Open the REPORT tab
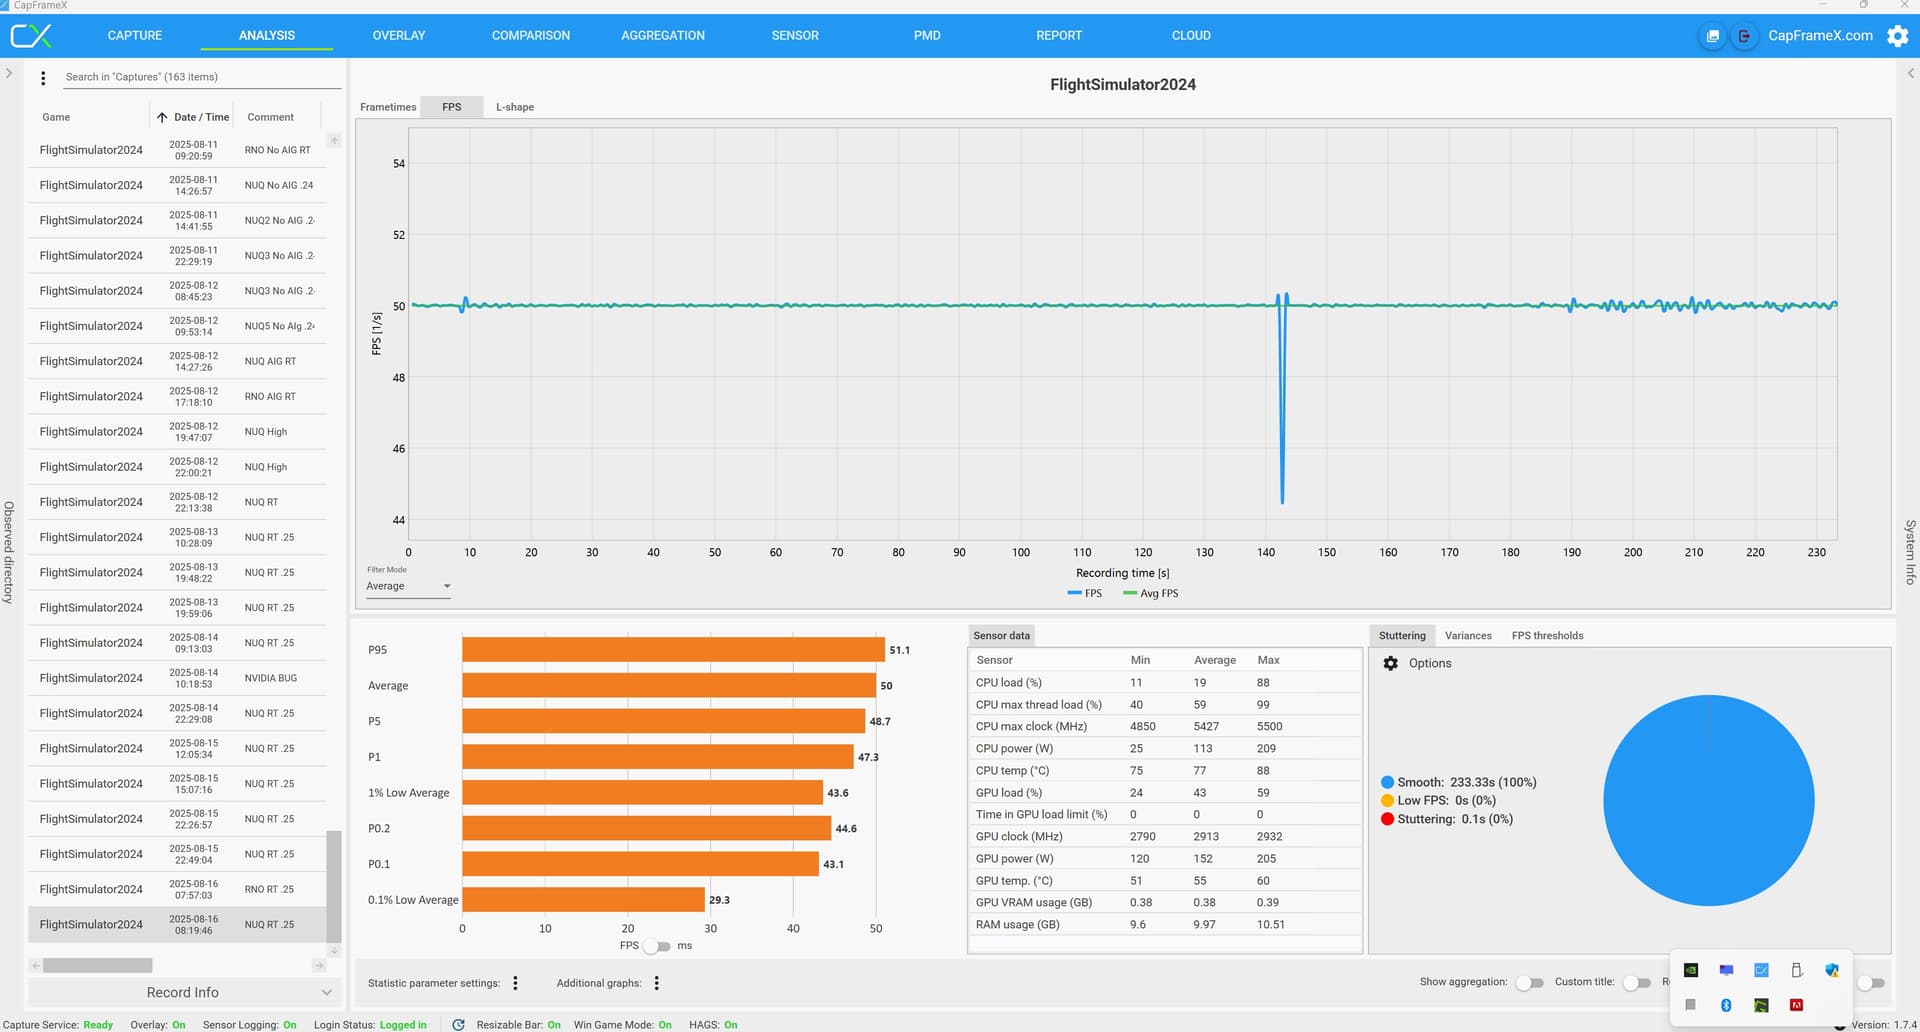 click(1059, 35)
